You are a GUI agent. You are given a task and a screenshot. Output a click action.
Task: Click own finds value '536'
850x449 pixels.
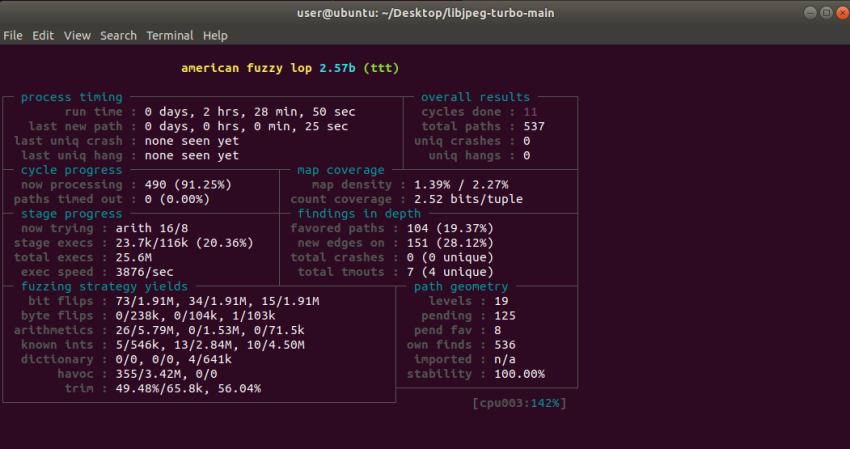(505, 345)
